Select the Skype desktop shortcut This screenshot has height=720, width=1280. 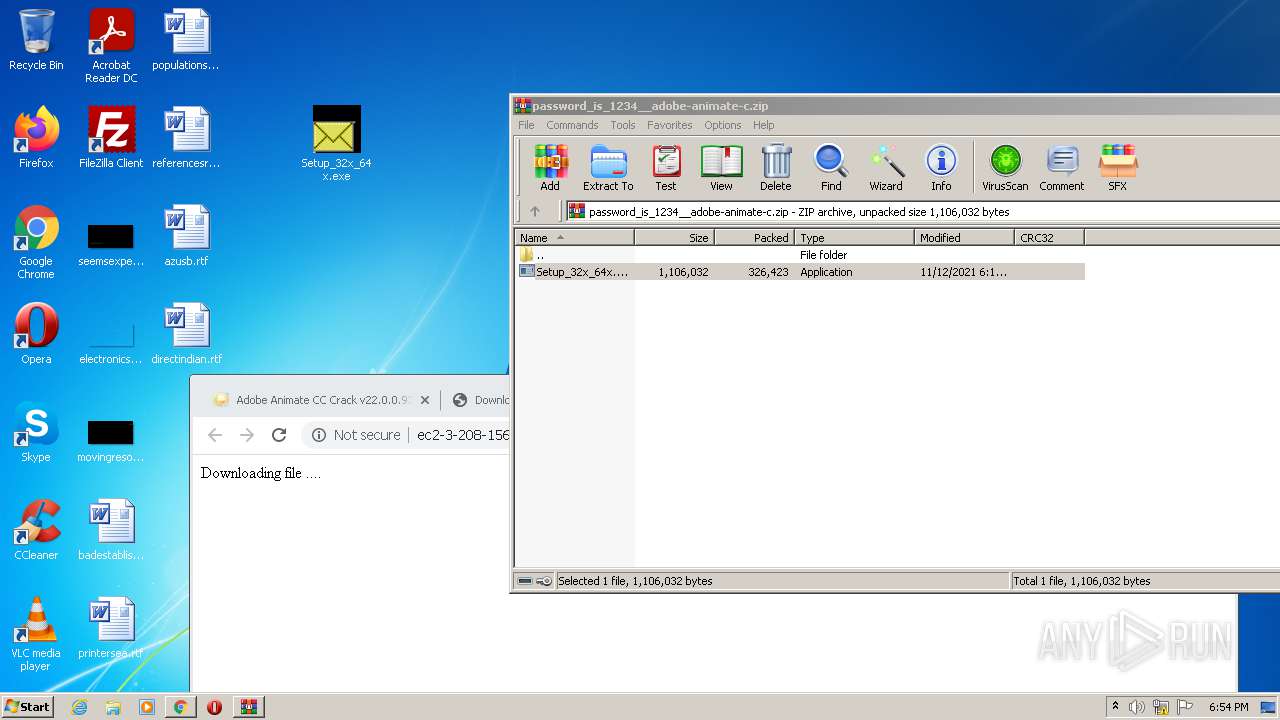(36, 432)
